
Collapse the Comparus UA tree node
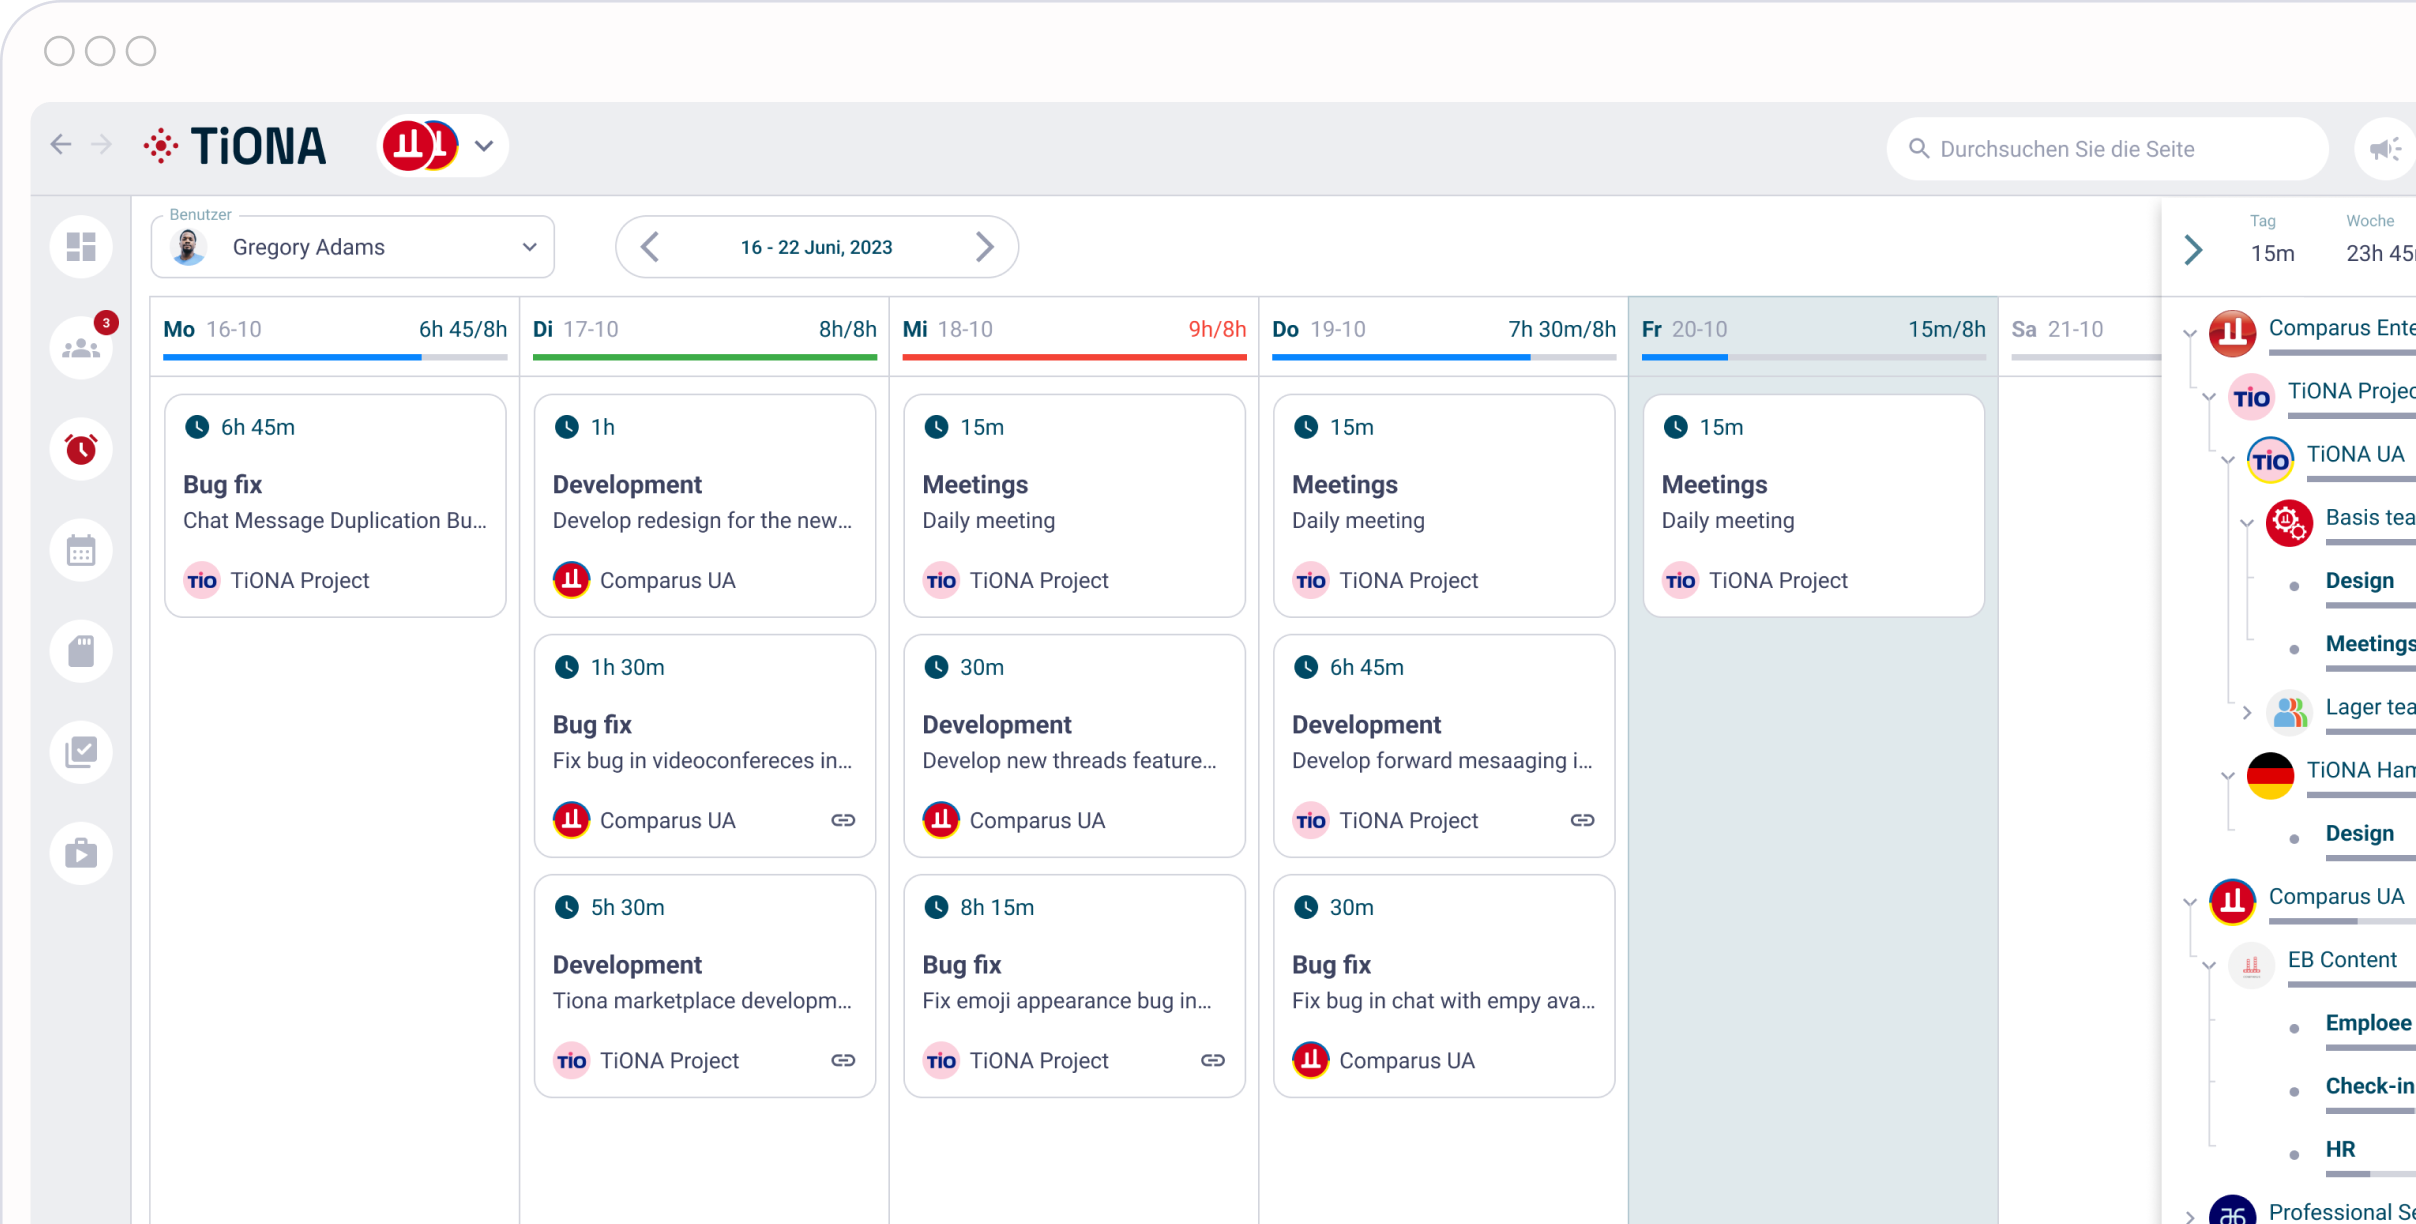(x=2190, y=902)
